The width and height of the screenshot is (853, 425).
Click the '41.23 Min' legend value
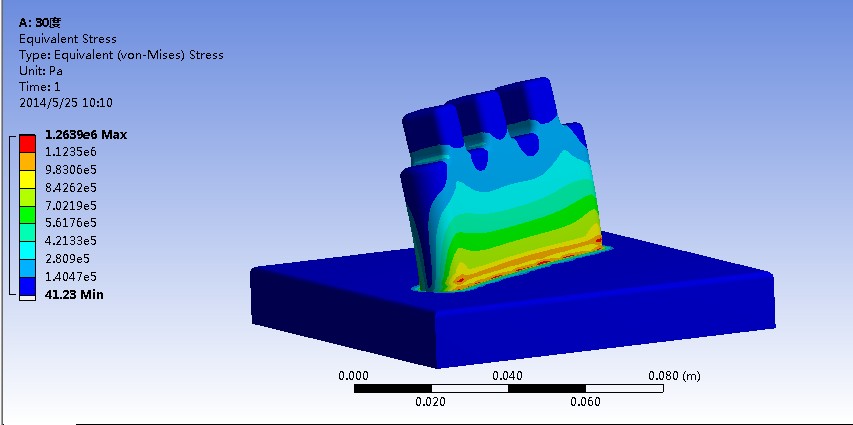pos(74,295)
